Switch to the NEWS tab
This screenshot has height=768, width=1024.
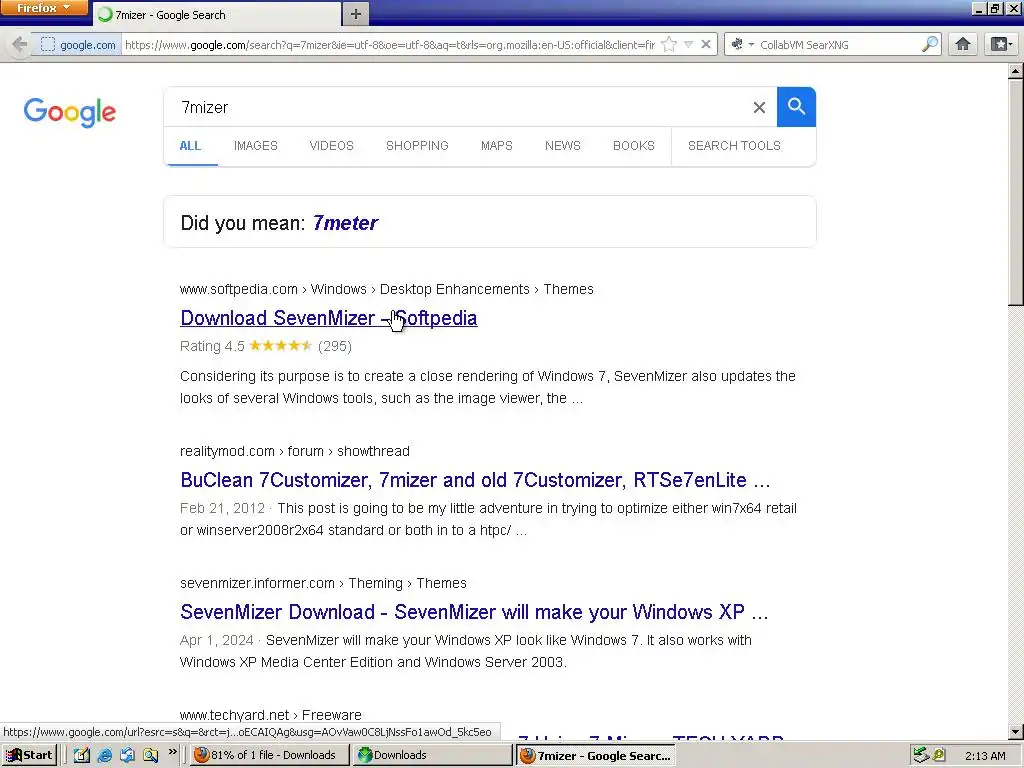tap(562, 146)
